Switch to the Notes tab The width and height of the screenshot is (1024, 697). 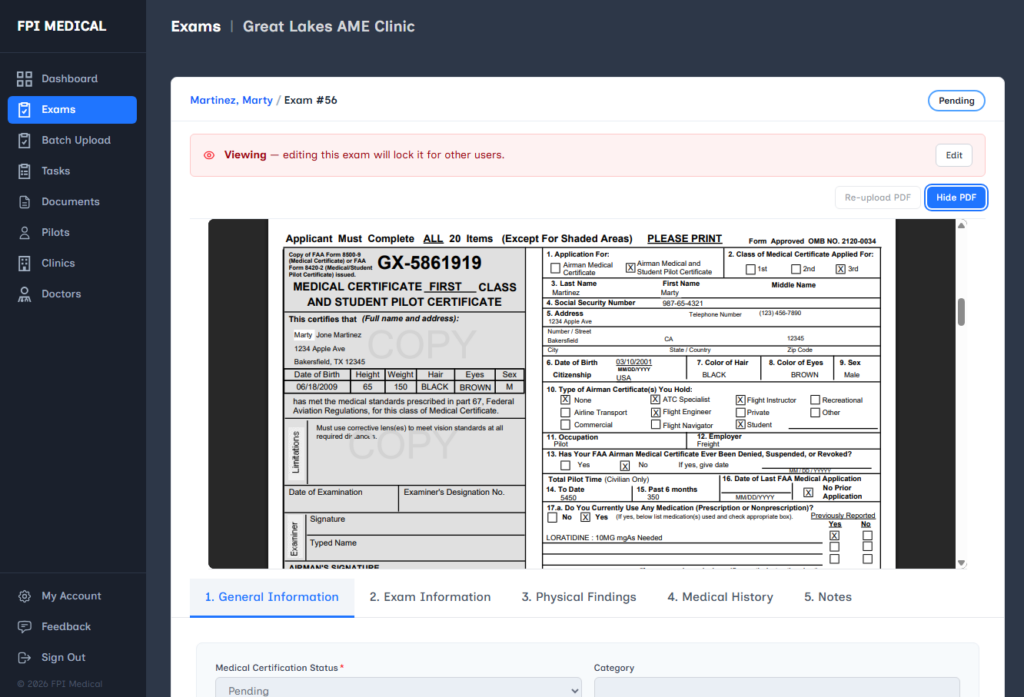(x=827, y=597)
